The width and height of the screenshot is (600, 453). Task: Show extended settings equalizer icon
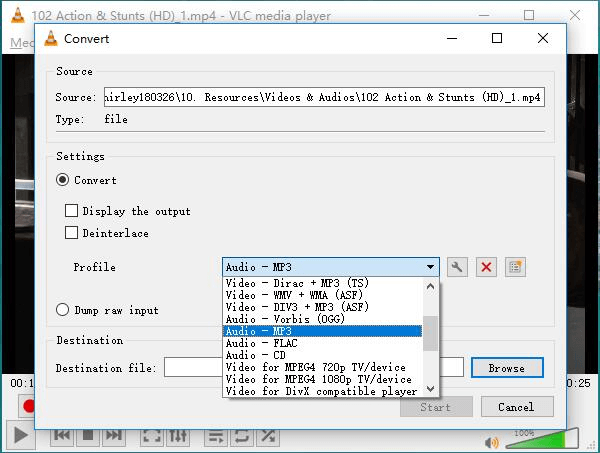[x=178, y=435]
